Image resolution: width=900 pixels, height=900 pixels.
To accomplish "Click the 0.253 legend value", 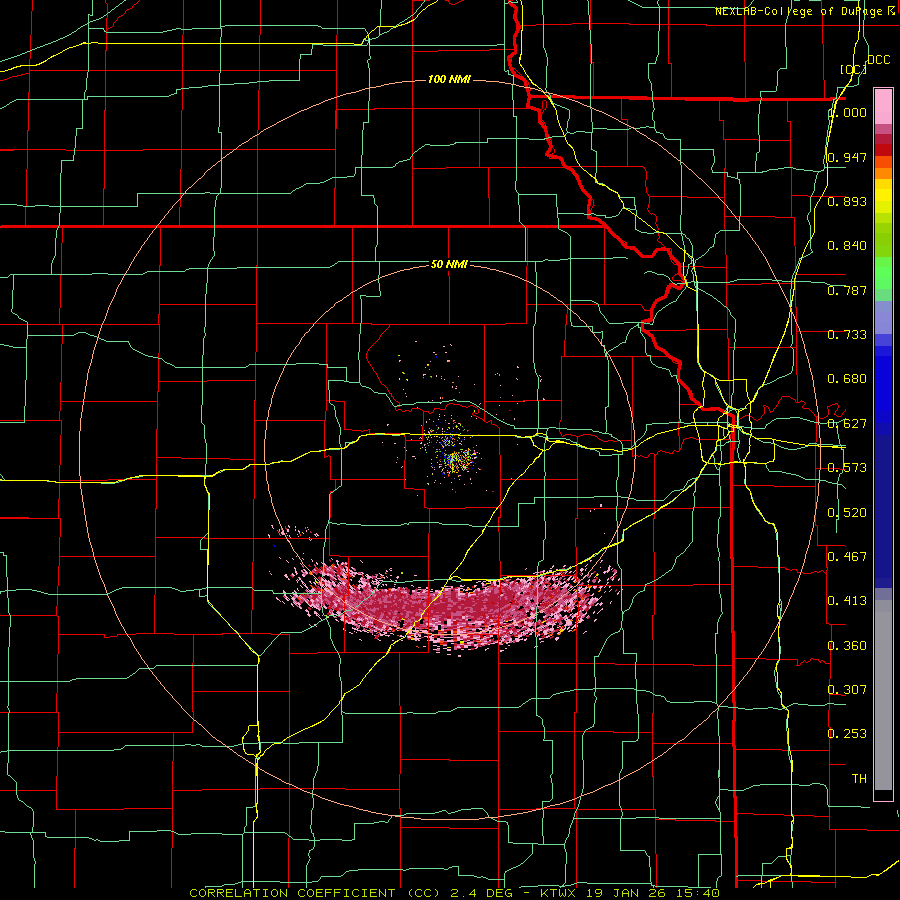I will pos(847,734).
